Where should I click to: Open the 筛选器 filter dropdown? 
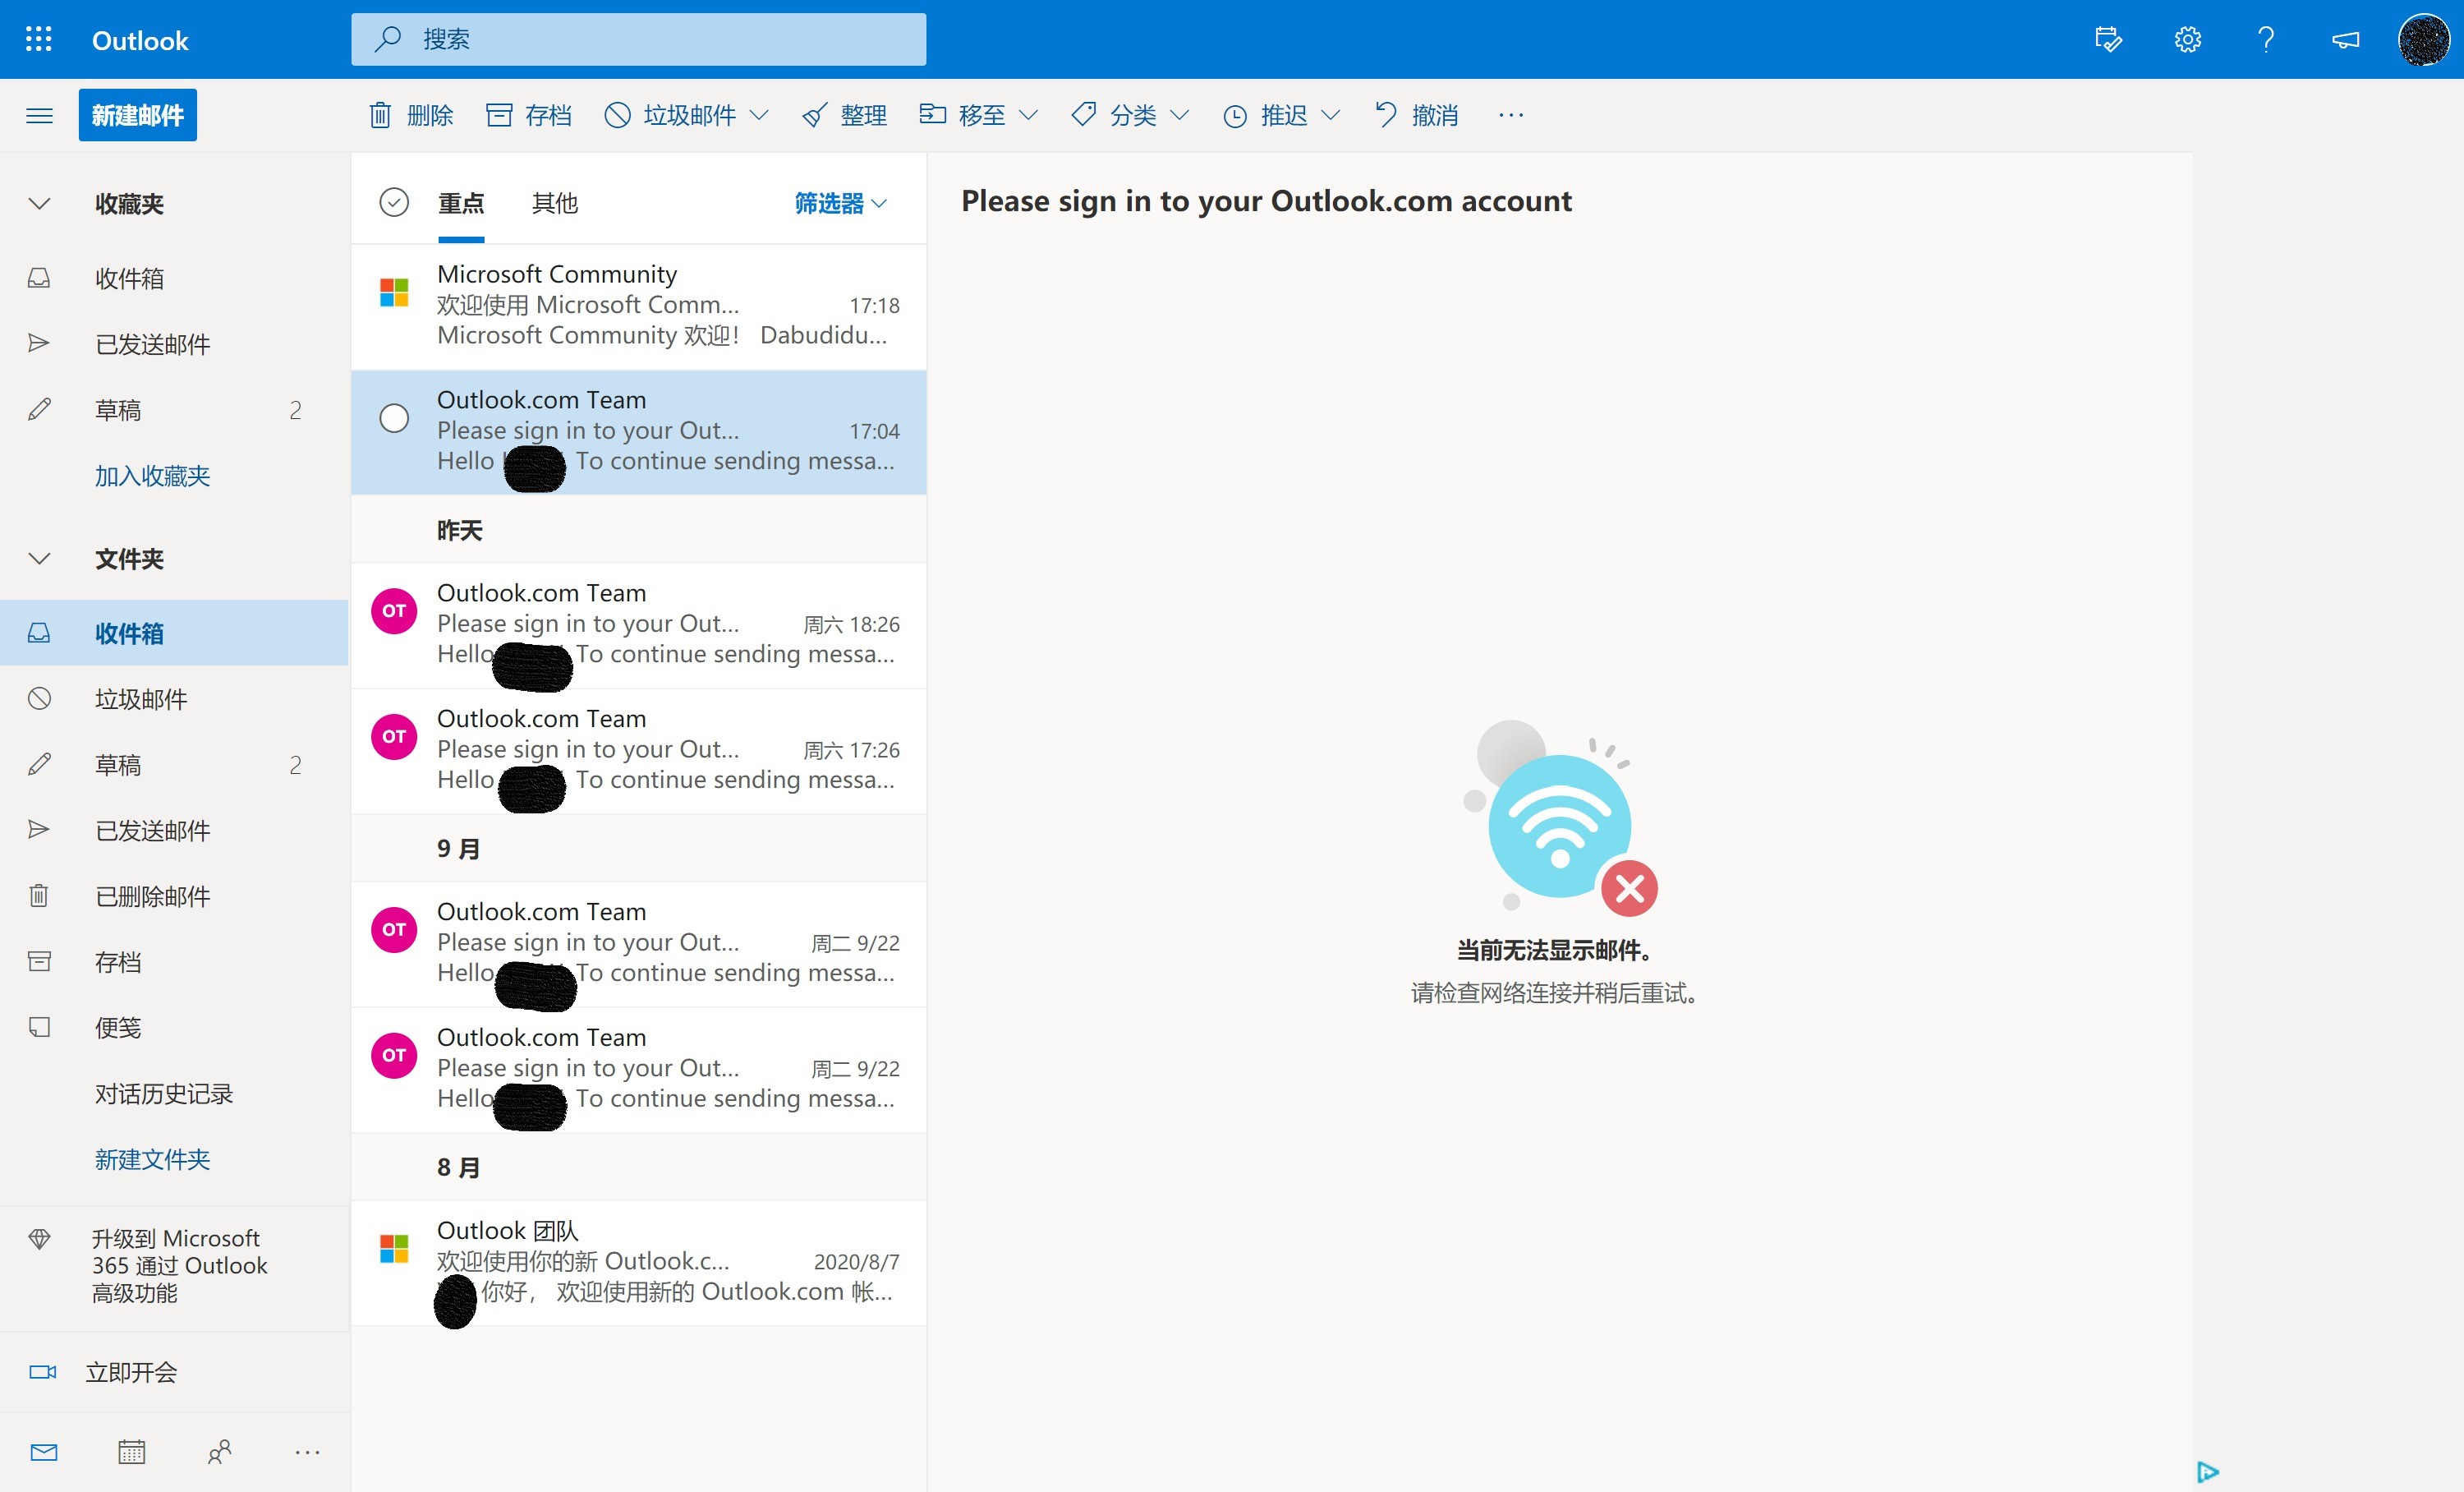840,203
